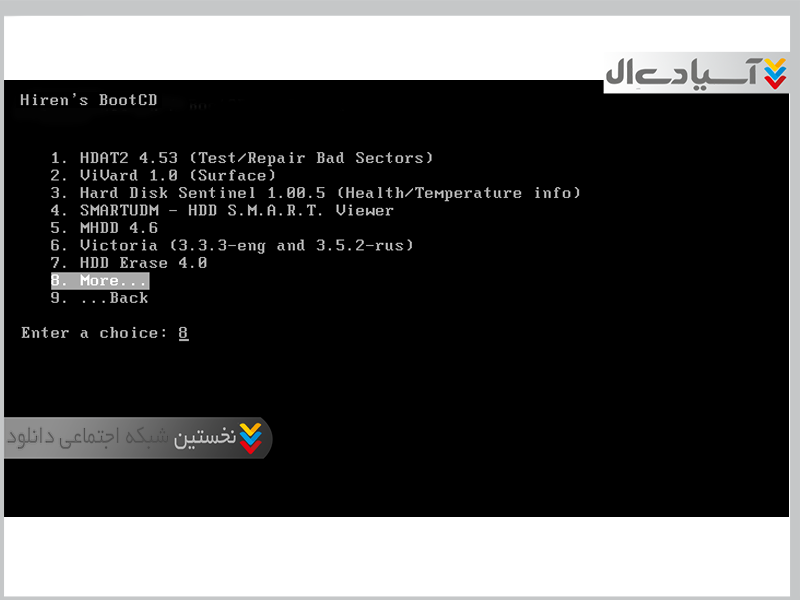Select HDAT2 4.53 menu entry
Screen dimensions: 800x600
point(242,158)
